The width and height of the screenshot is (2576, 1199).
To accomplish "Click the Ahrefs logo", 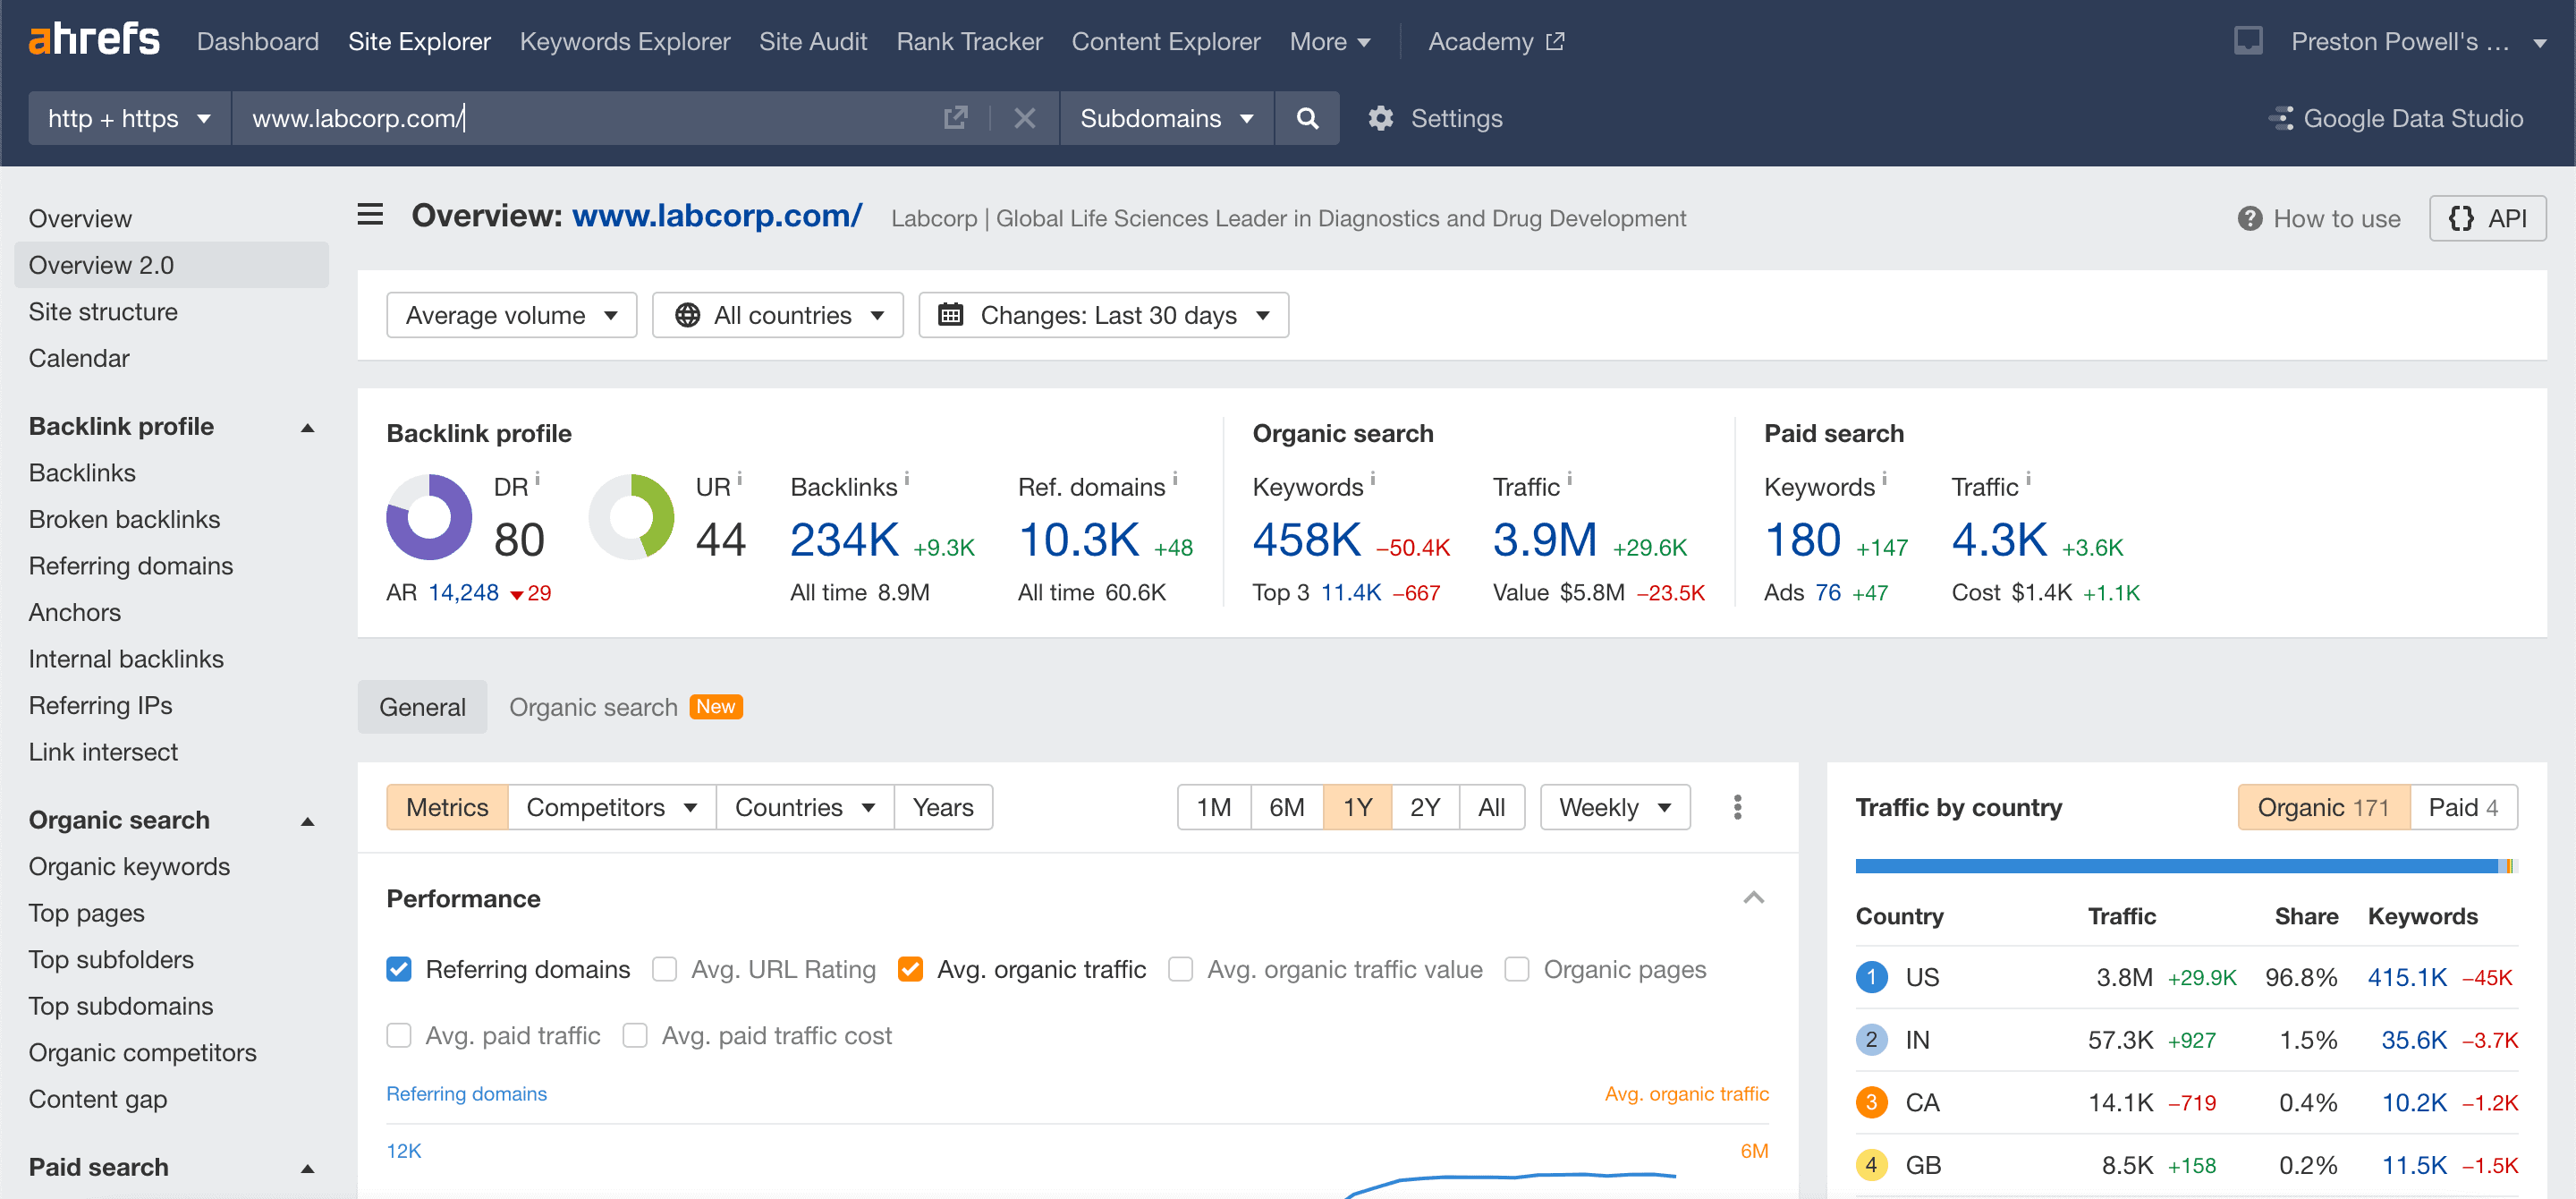I will point(94,41).
